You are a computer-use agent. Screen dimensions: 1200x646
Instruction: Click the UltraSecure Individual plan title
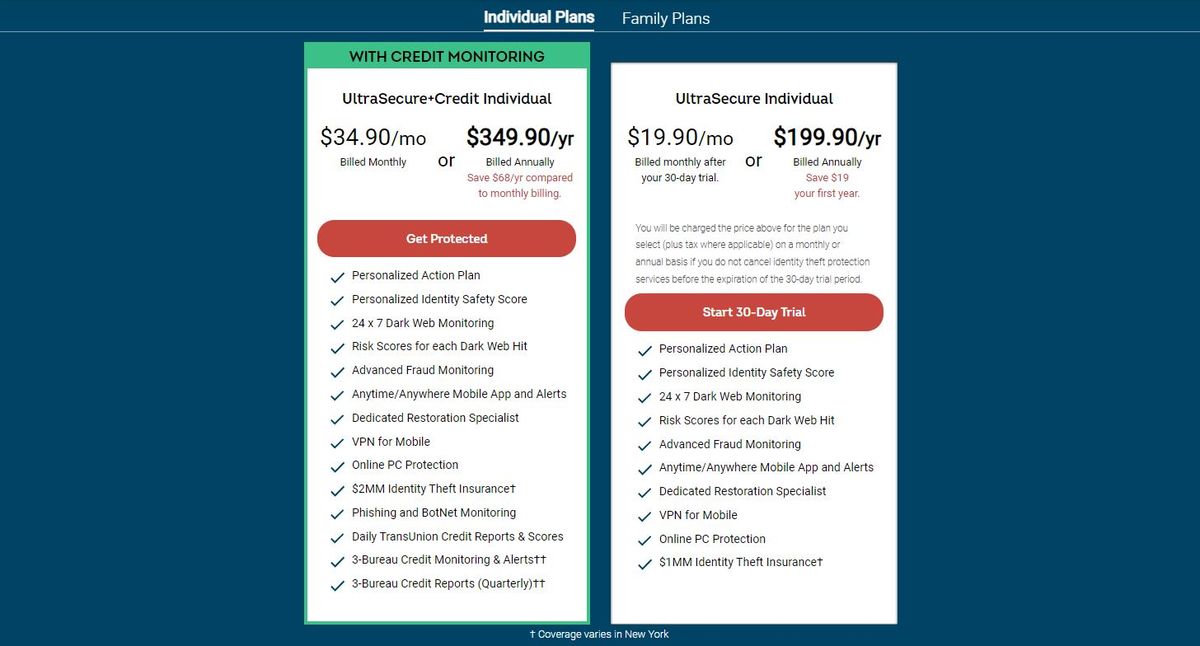click(x=754, y=99)
